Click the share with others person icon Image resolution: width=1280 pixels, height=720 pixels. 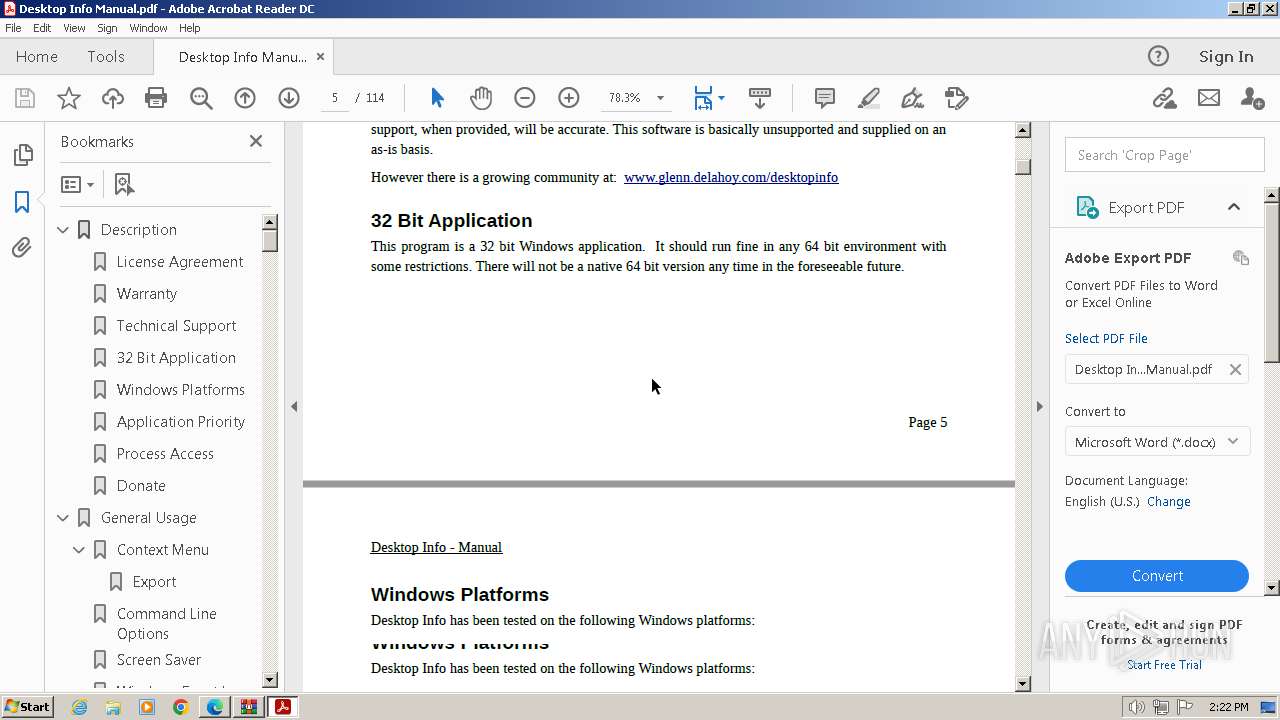tap(1252, 98)
